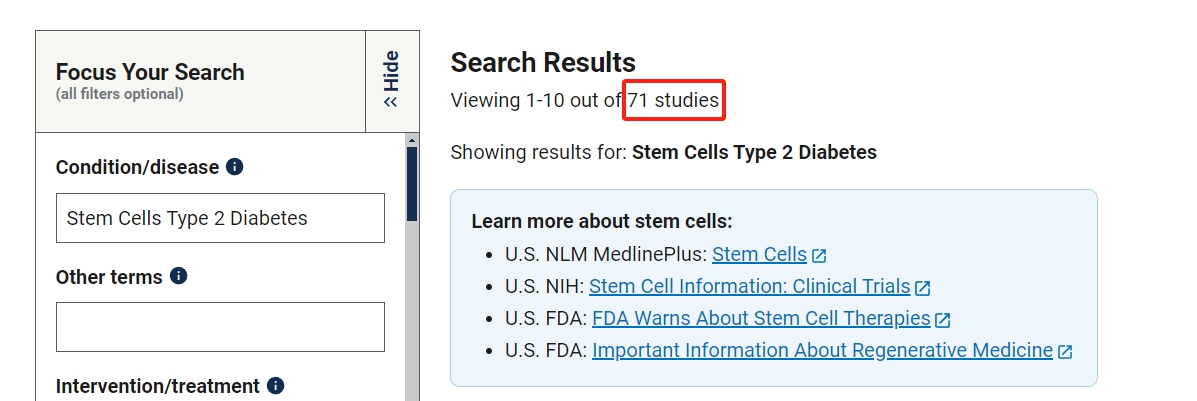Click the filter panel scroll-up arrow

pos(411,141)
